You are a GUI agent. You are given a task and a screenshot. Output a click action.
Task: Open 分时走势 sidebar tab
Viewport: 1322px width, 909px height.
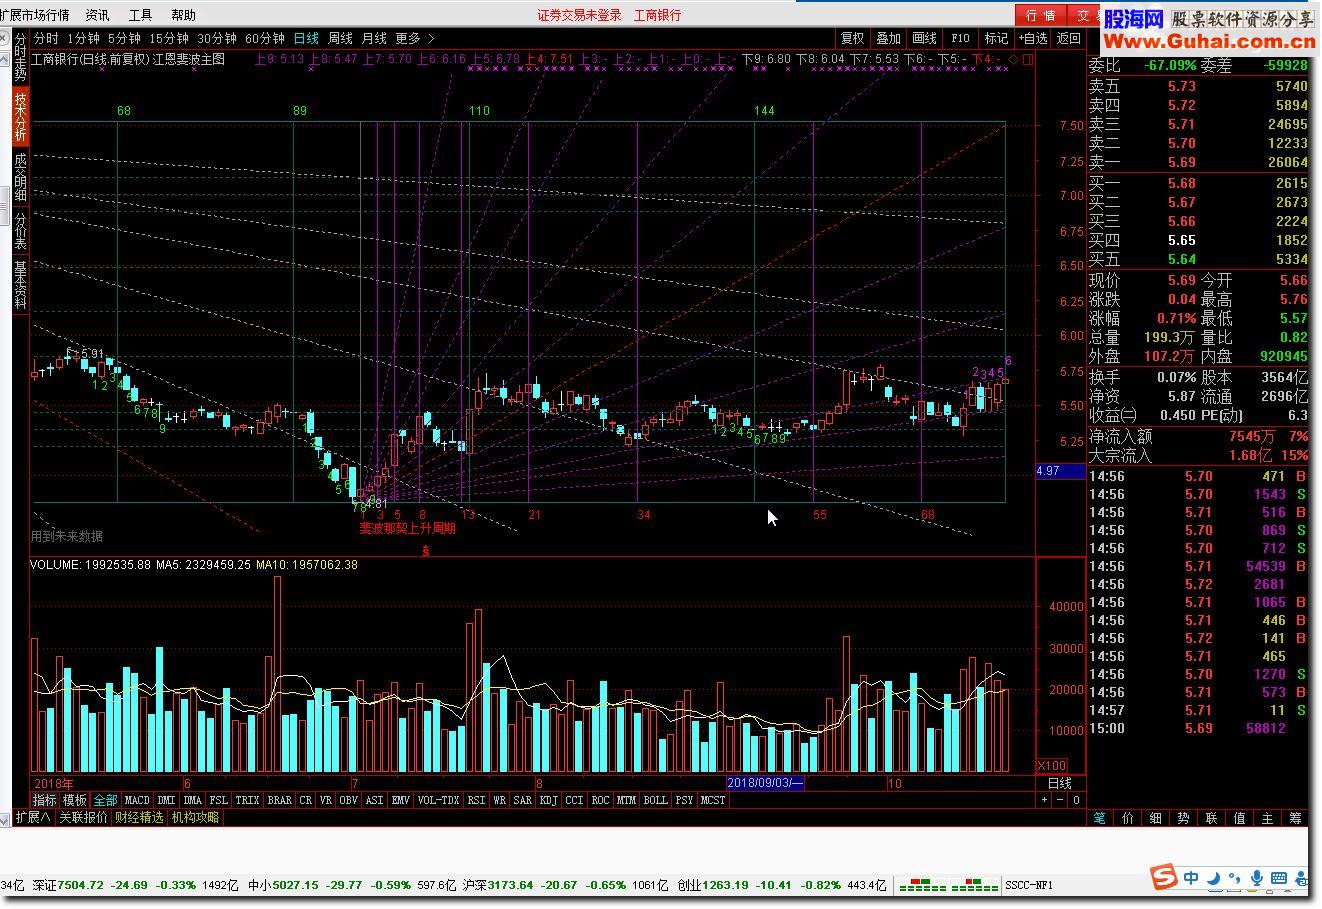[20, 58]
